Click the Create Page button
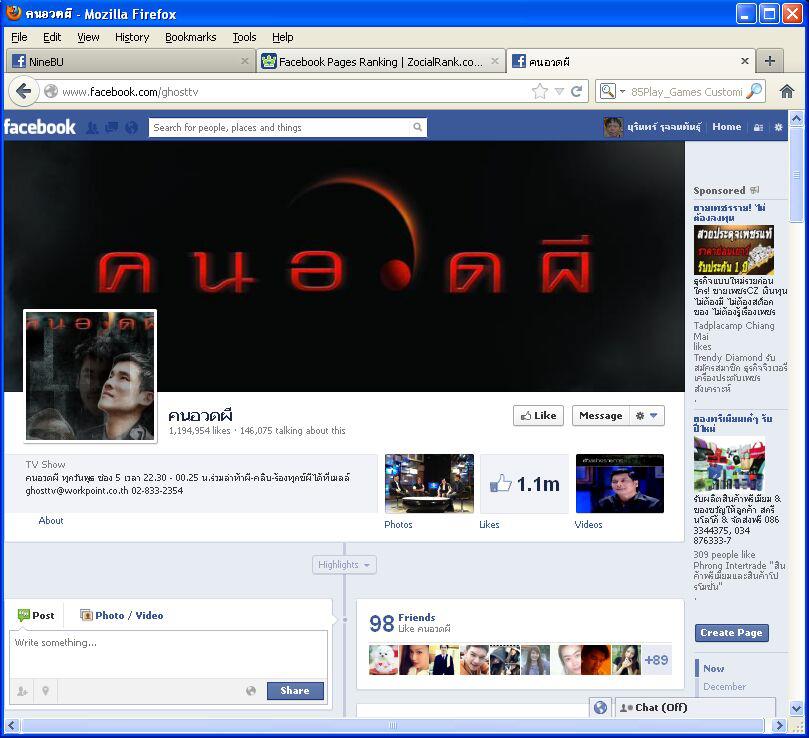This screenshot has height=738, width=809. (x=731, y=633)
